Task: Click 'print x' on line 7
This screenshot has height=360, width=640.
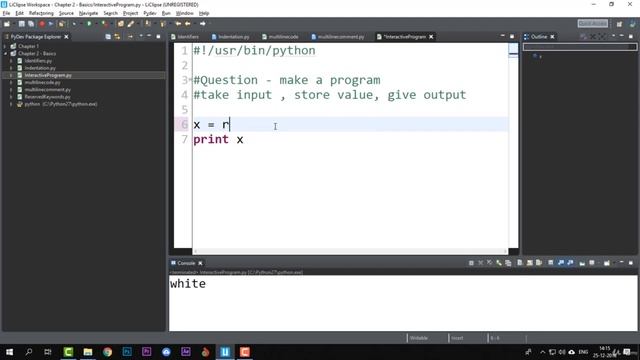Action: pos(218,140)
